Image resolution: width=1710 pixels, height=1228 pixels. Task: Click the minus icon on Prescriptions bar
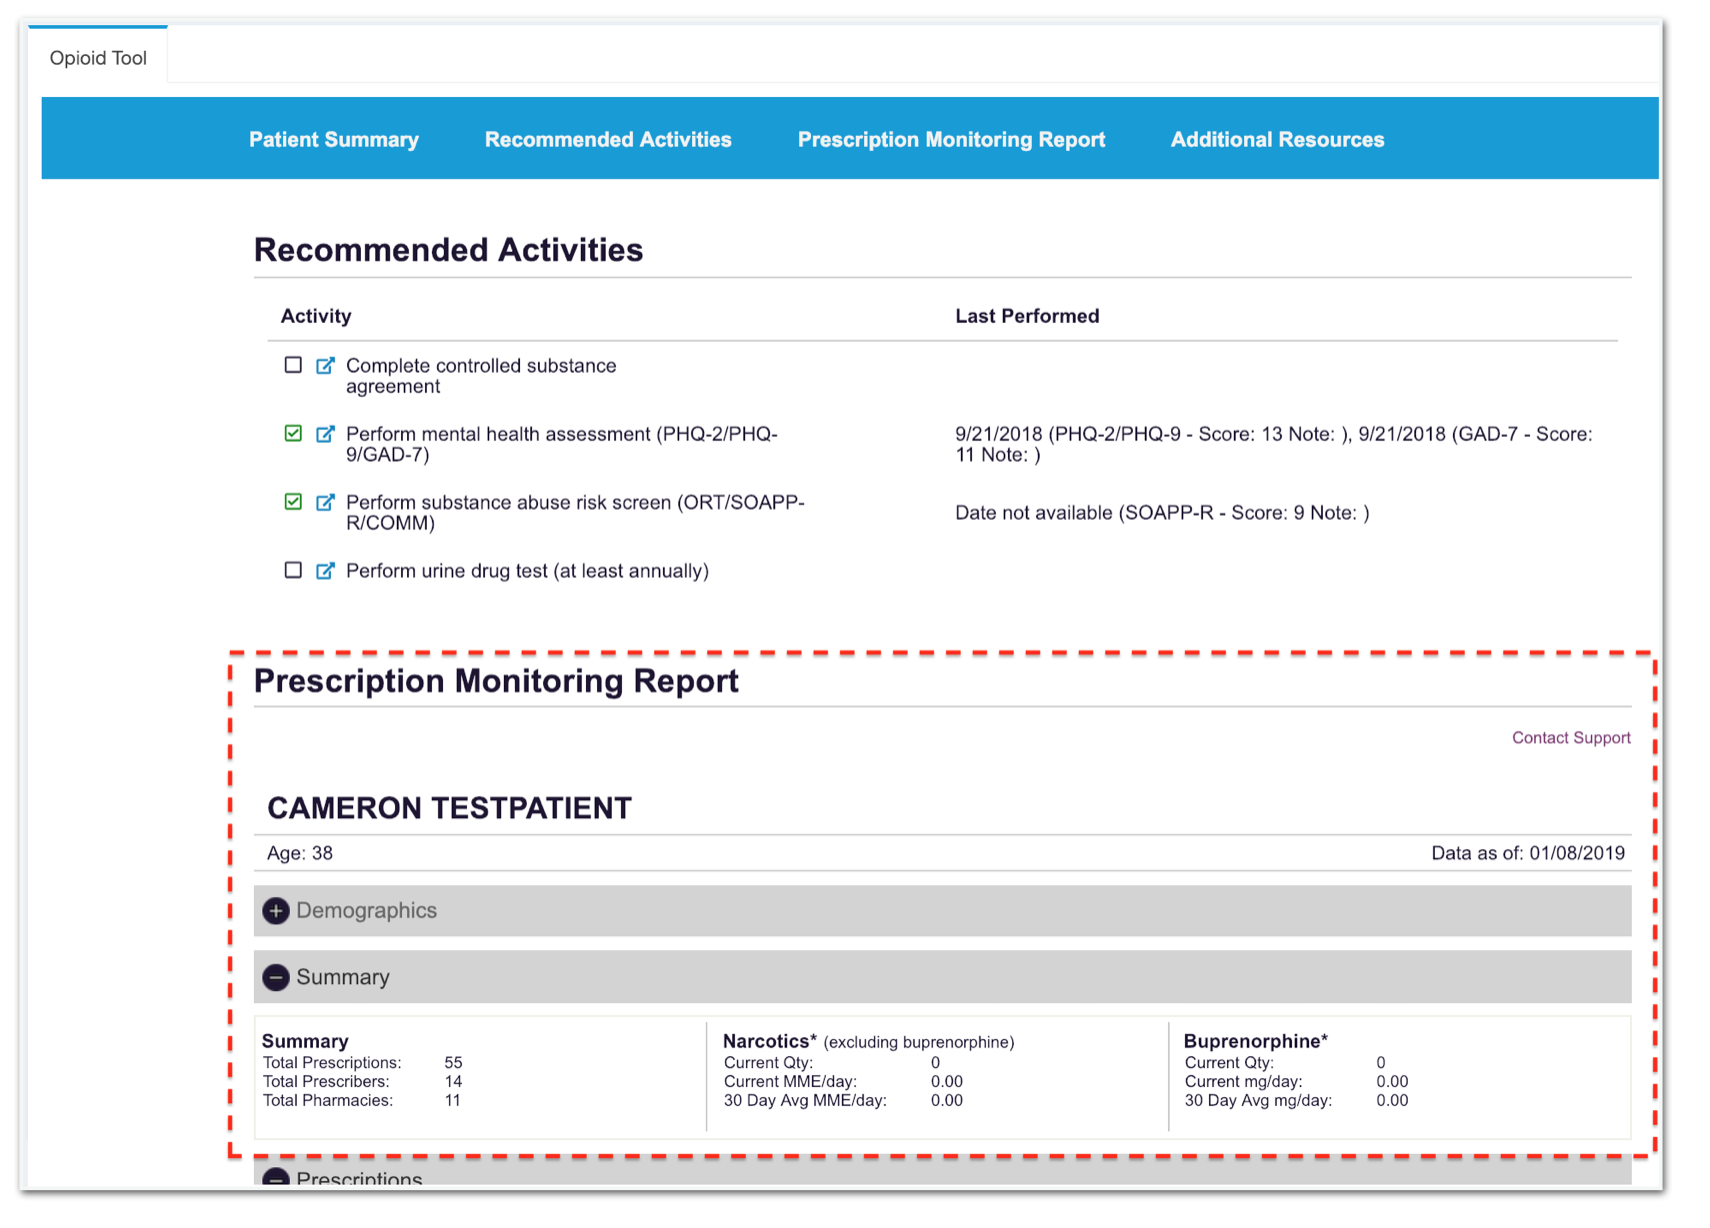pos(275,1180)
